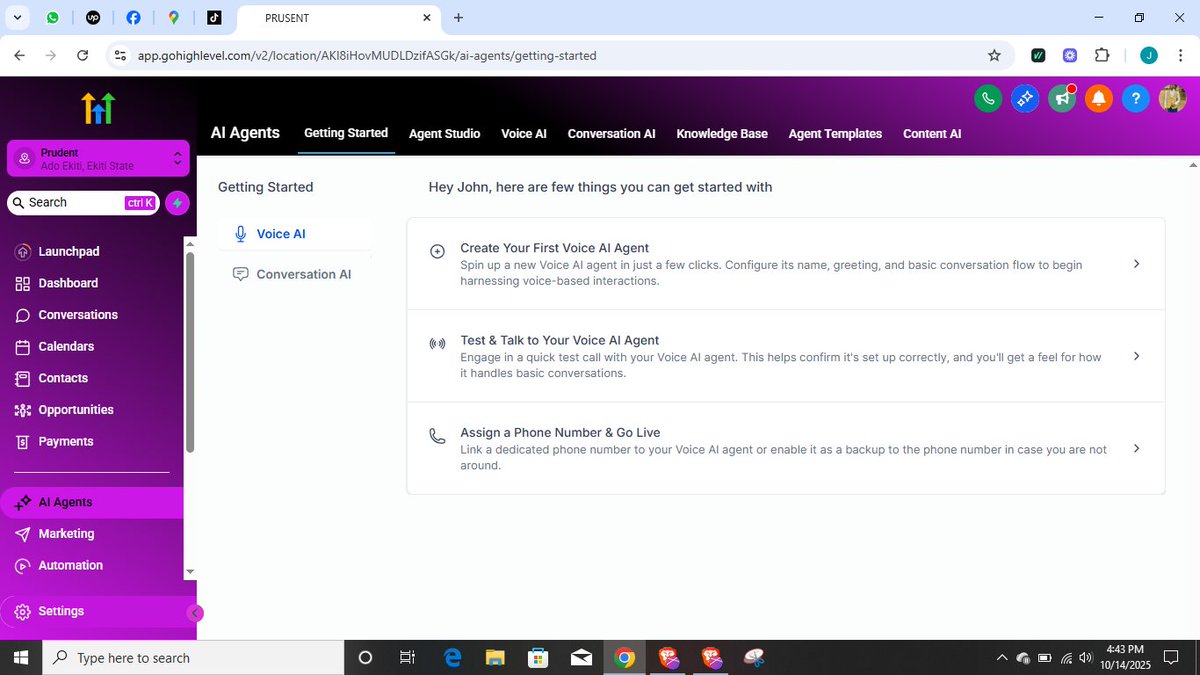Select the Getting Started tab

346,133
